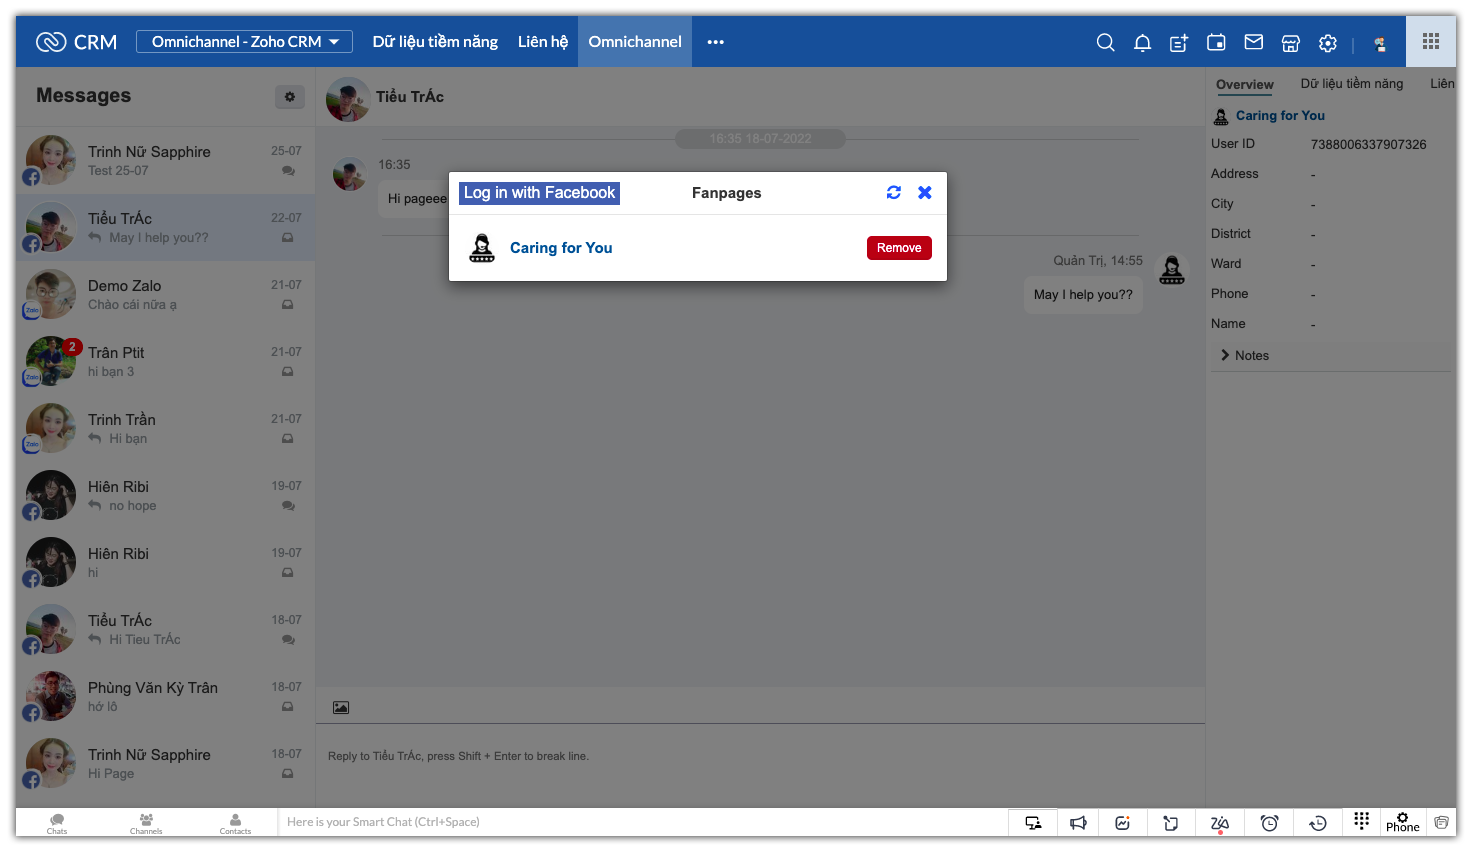This screenshot has height=851, width=1472.
Task: Open the mail icon in header
Action: [x=1253, y=42]
